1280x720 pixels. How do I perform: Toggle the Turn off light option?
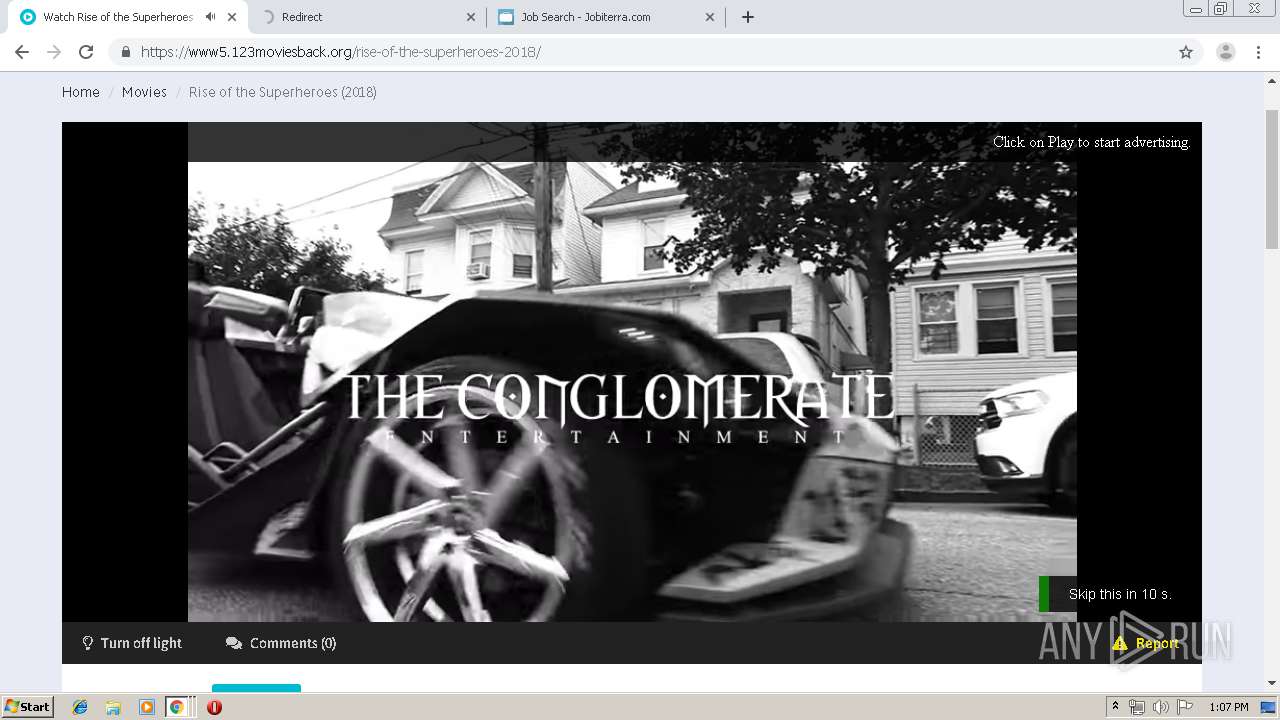(x=132, y=643)
